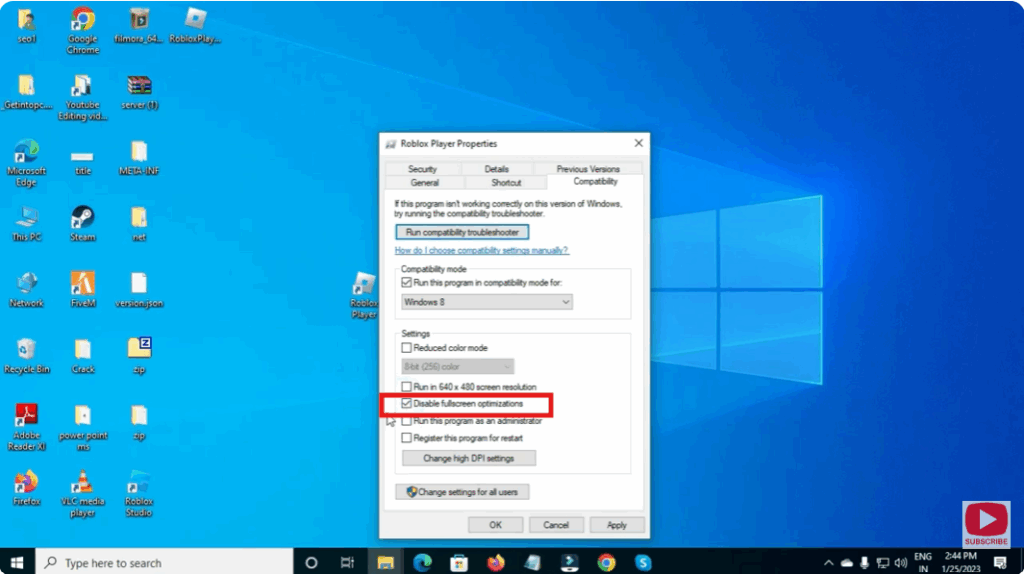
Task: Check Register this program for restart
Action: point(406,438)
